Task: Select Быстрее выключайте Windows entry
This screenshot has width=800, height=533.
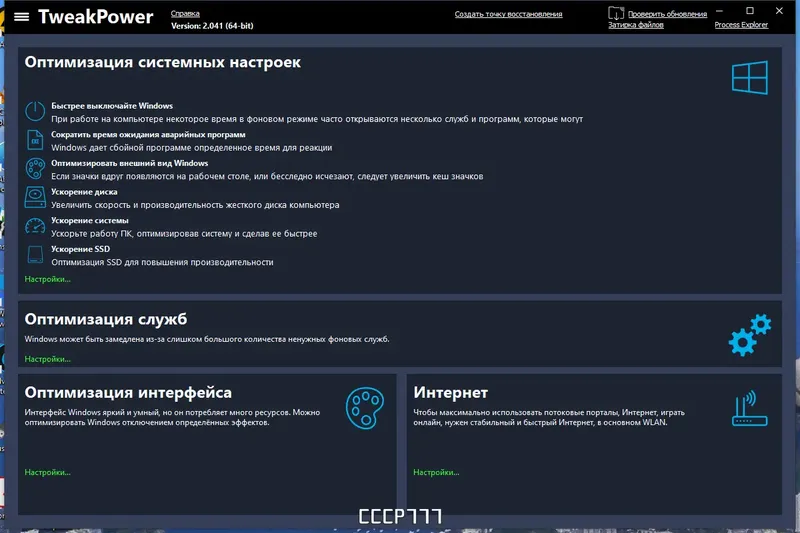Action: tap(112, 106)
